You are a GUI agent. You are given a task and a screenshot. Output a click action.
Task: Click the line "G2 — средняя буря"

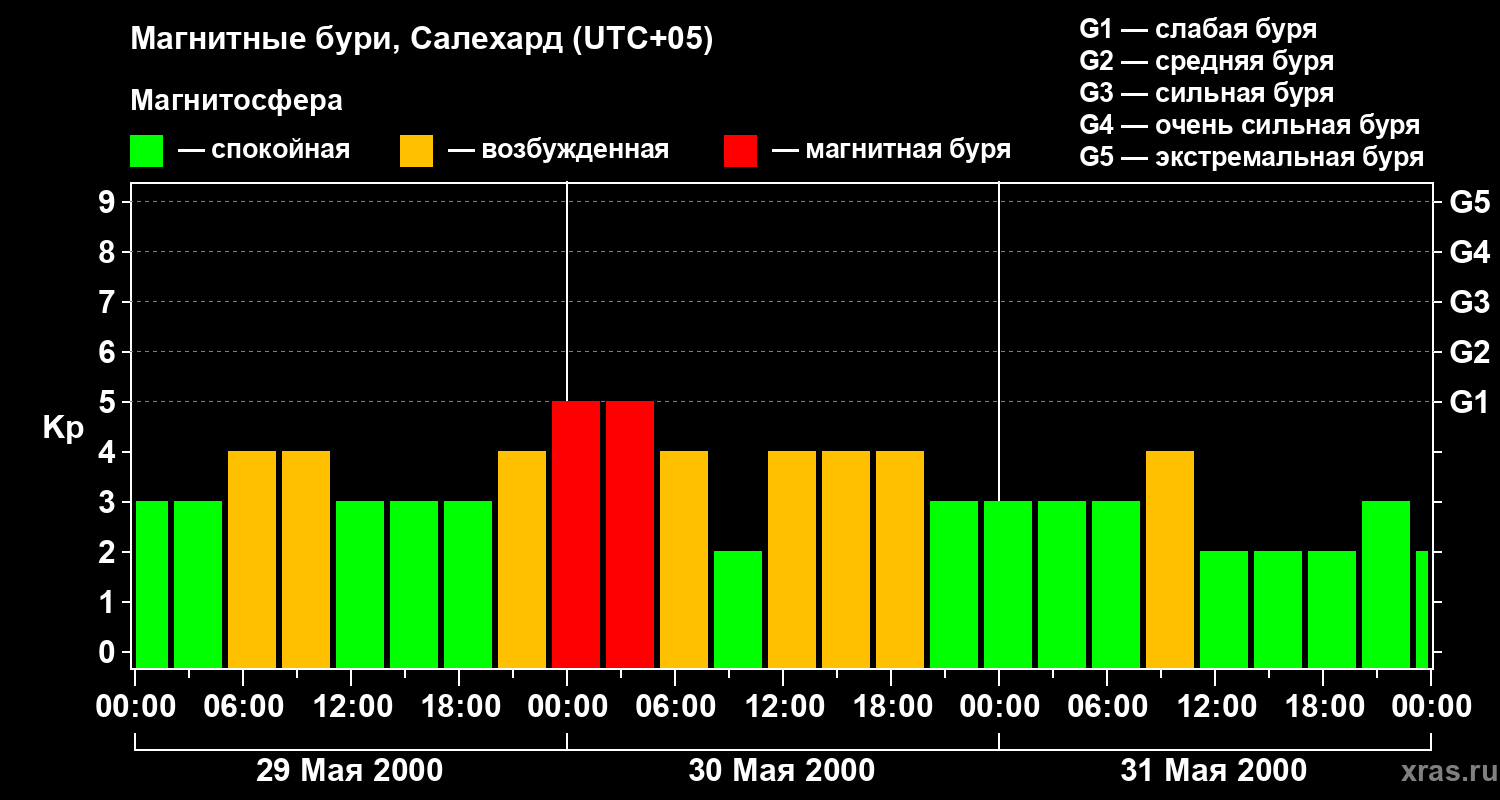pyautogui.click(x=1206, y=61)
